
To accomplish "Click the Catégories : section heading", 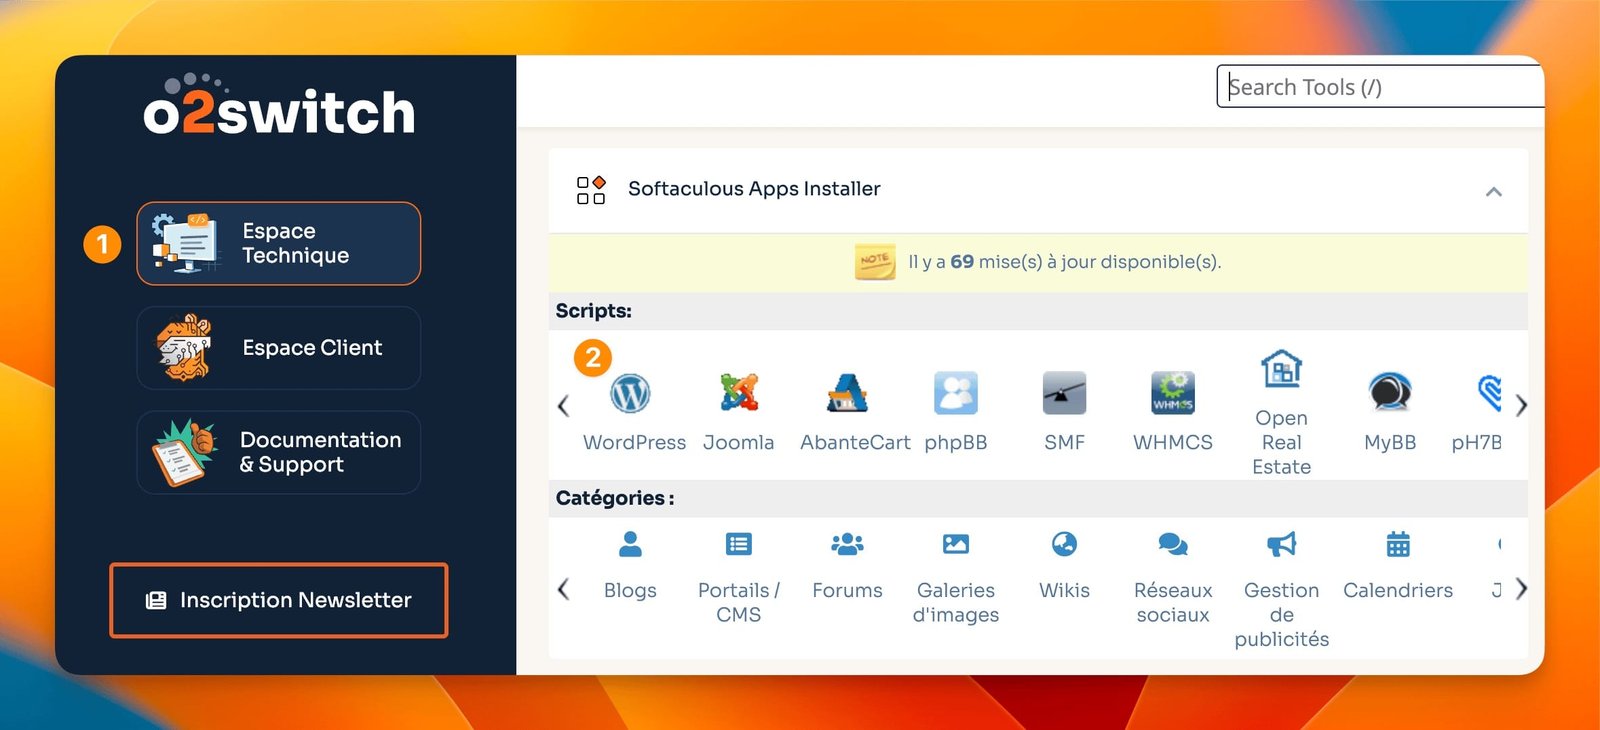I will [x=615, y=498].
